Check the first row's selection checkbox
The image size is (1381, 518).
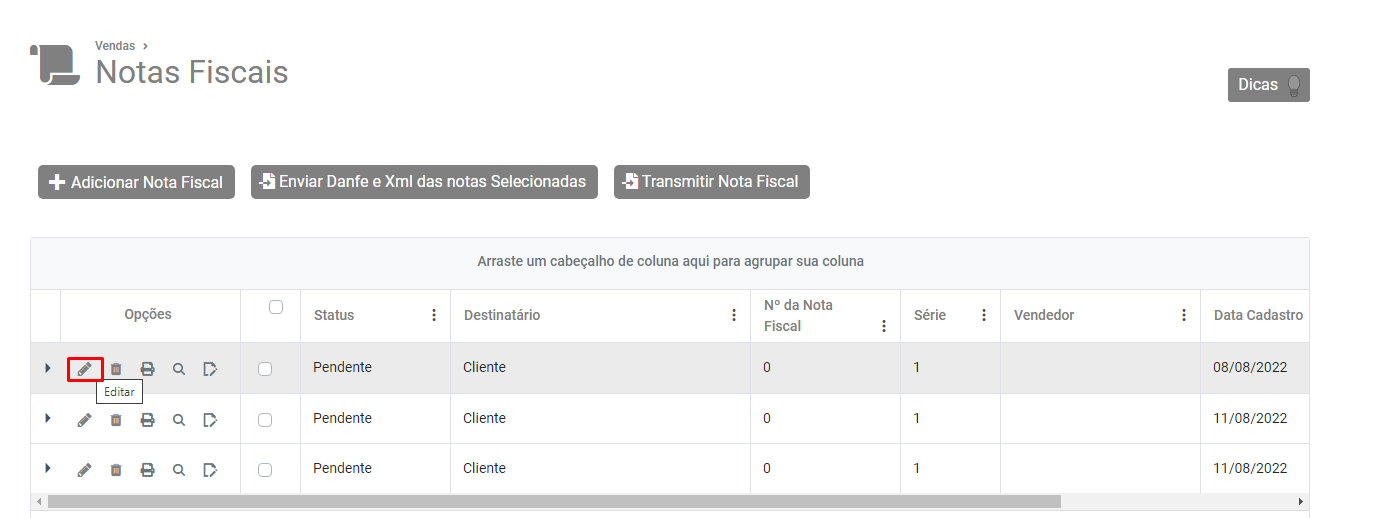click(x=265, y=369)
